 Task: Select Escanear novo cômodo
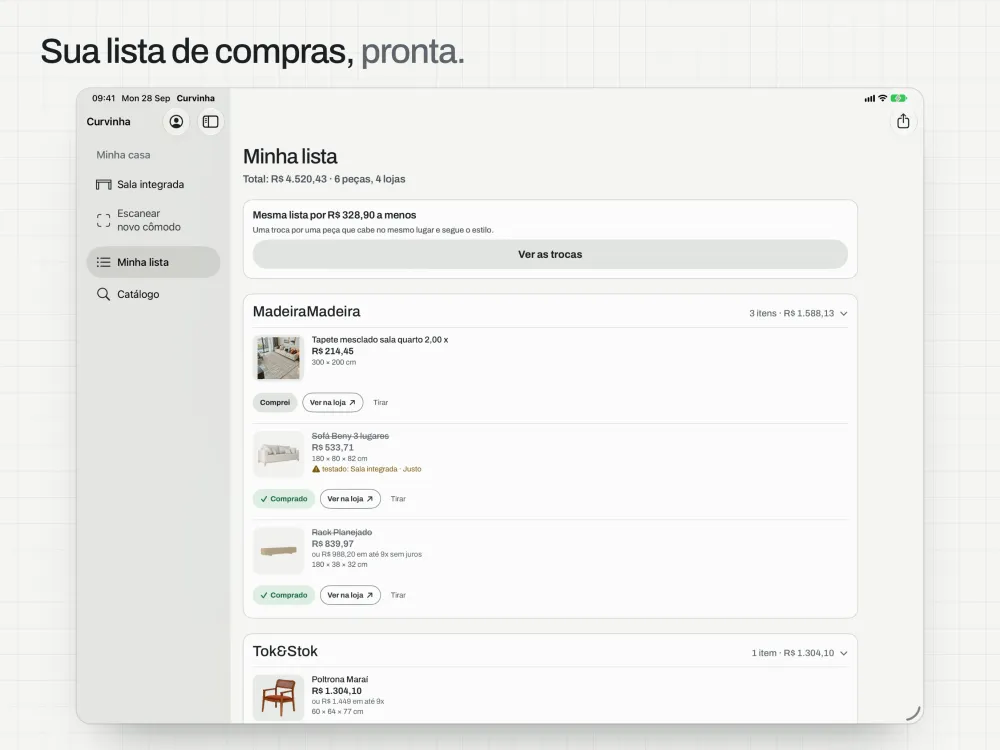click(x=153, y=220)
